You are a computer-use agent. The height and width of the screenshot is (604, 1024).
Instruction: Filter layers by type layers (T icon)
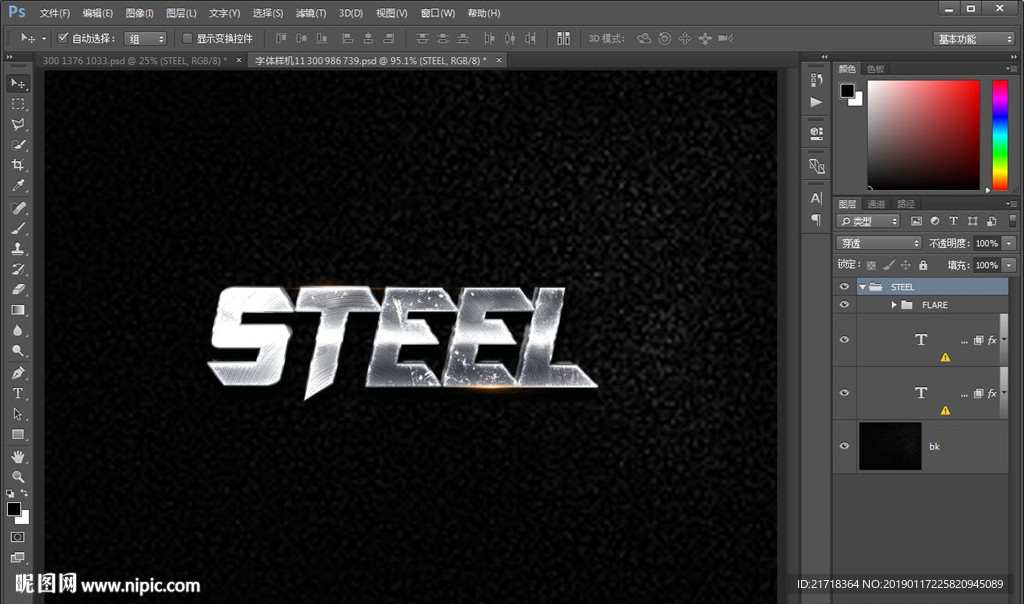953,221
